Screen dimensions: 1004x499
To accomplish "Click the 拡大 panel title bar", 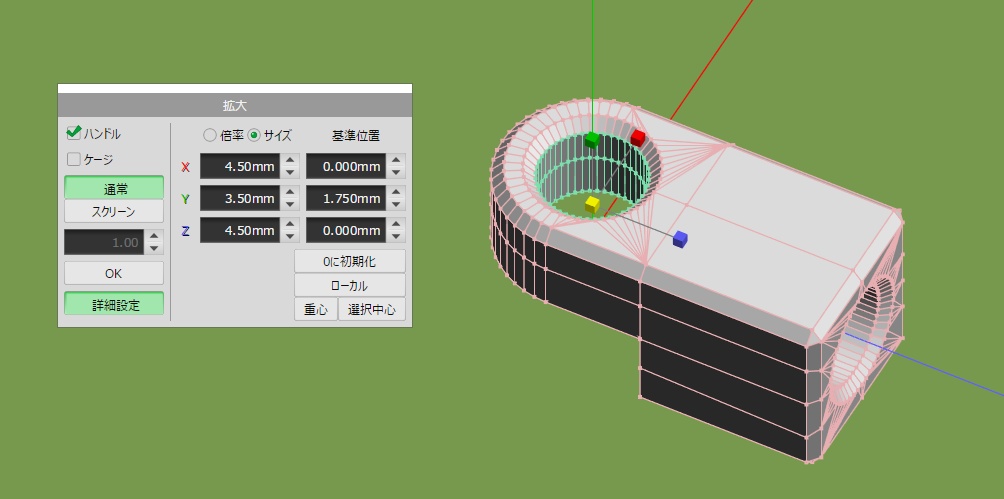I will click(x=235, y=106).
